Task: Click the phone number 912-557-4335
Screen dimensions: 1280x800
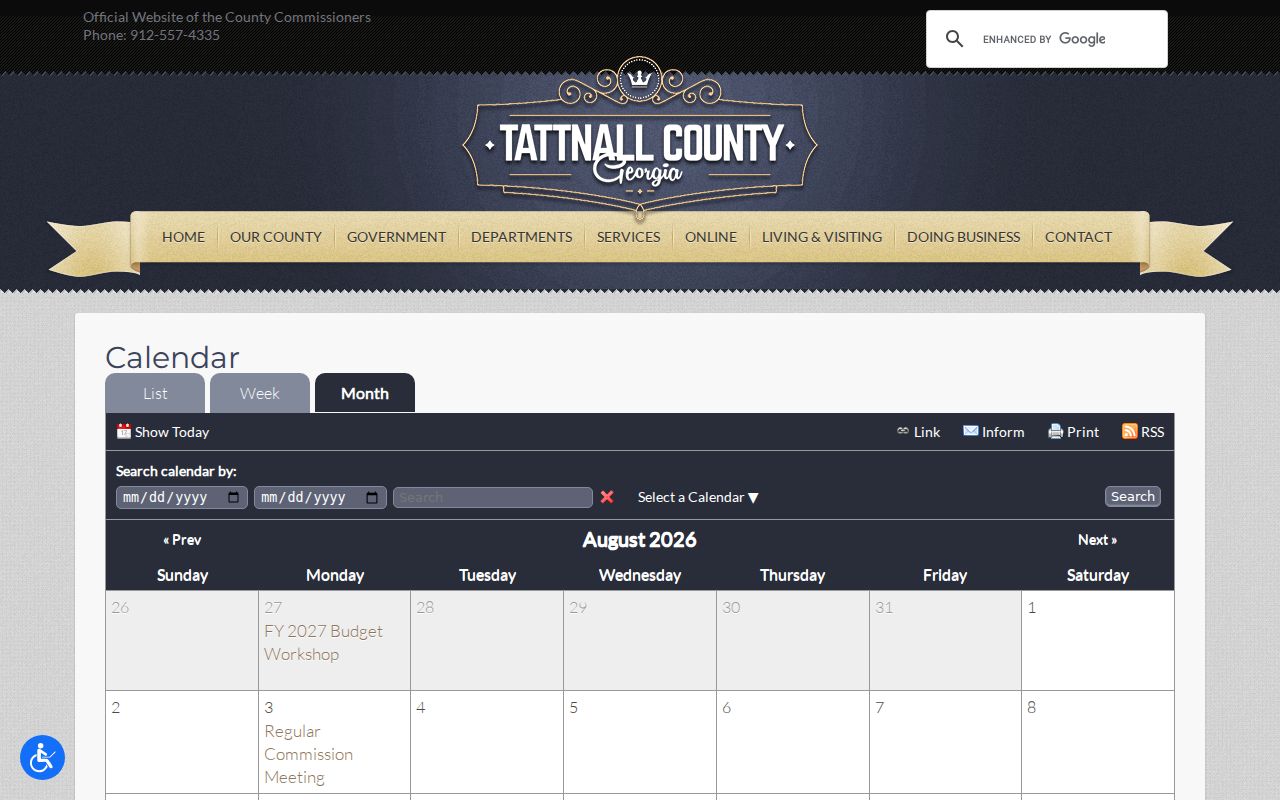Action: click(x=175, y=35)
